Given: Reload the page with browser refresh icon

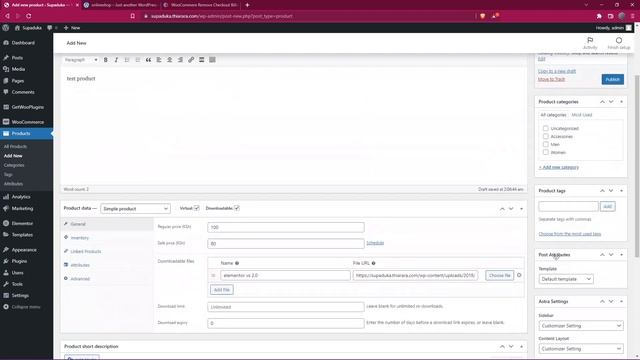Looking at the screenshot, I should pos(29,16).
